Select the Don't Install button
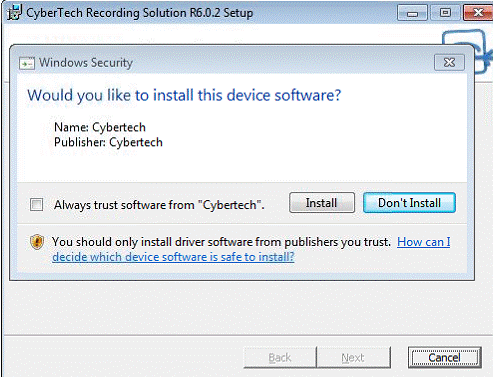493x377 pixels. click(x=409, y=203)
